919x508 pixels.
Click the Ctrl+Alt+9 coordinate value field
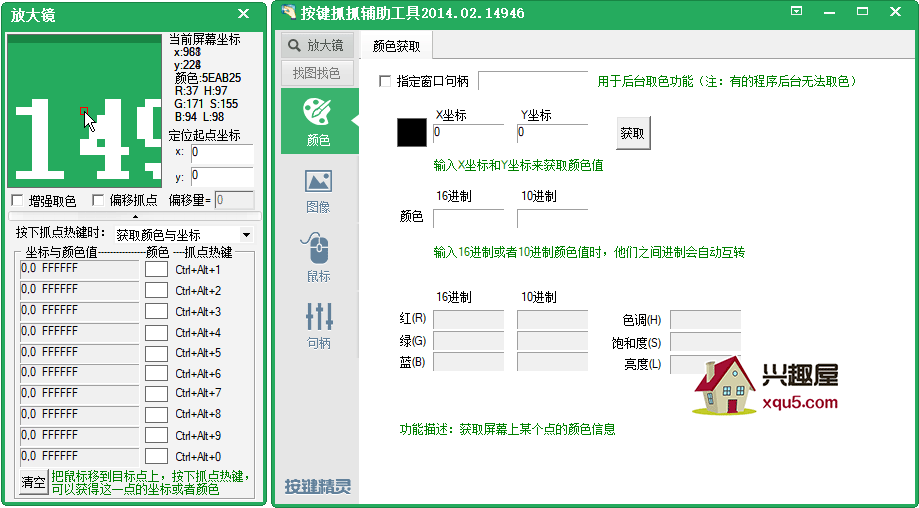click(x=80, y=436)
